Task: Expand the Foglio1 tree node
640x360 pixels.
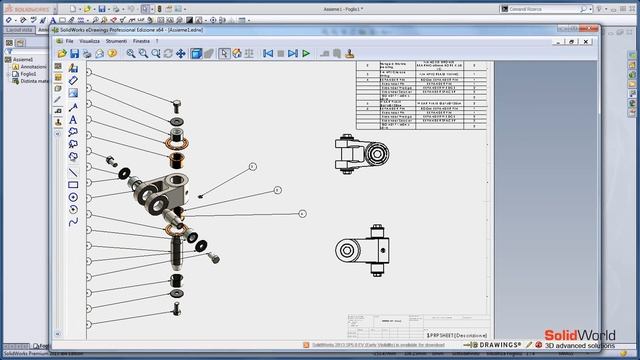Action: coord(9,74)
